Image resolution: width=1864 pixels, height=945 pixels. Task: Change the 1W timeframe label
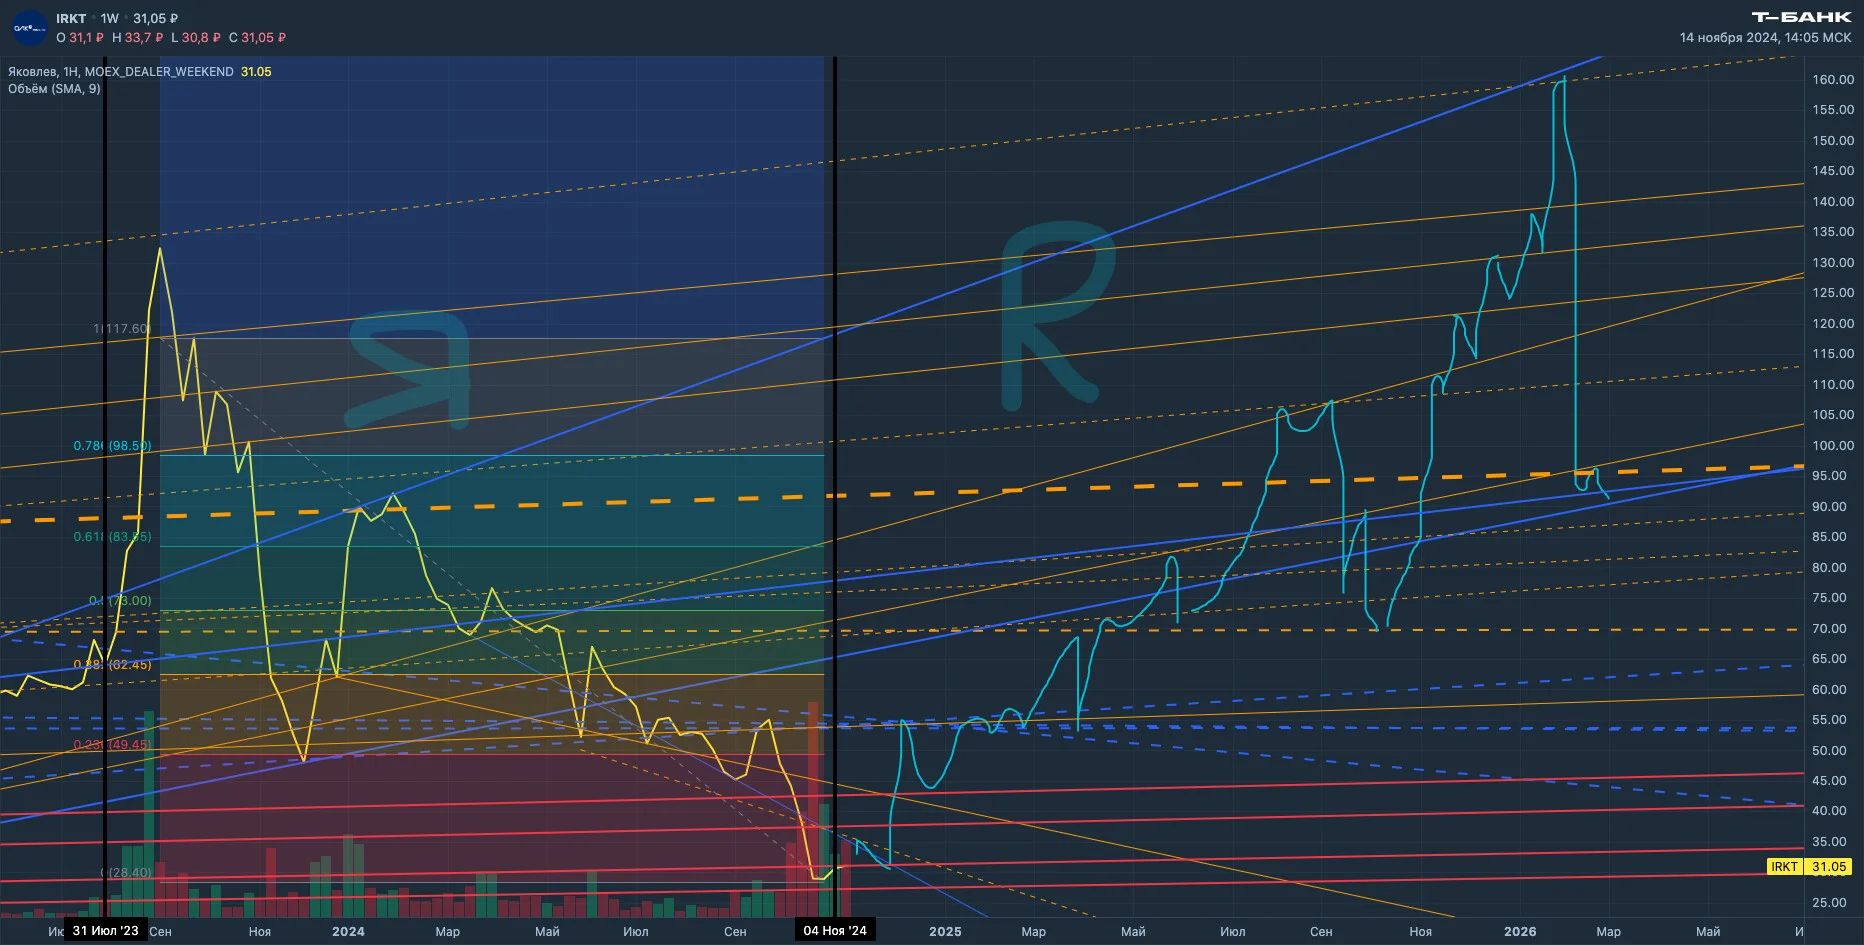tap(109, 18)
